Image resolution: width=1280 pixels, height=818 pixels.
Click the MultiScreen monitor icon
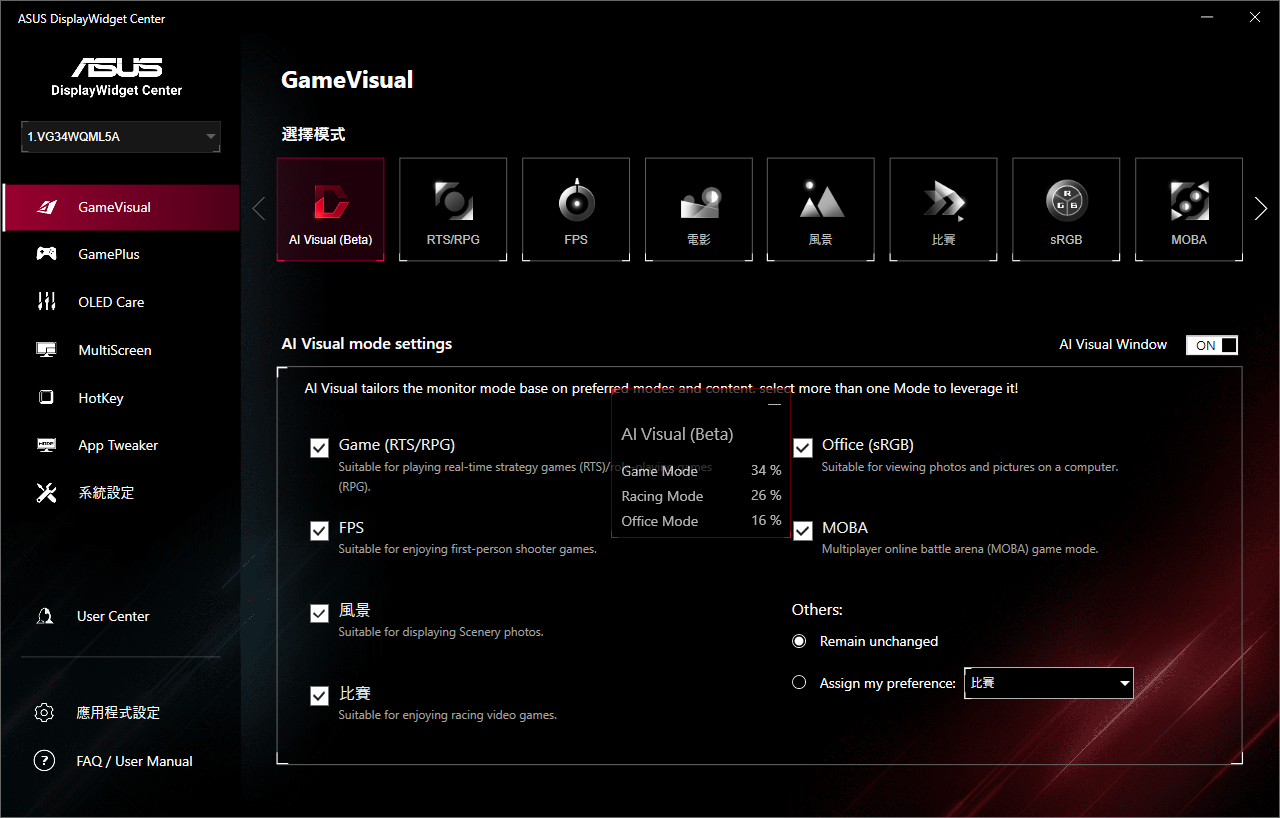pos(46,350)
